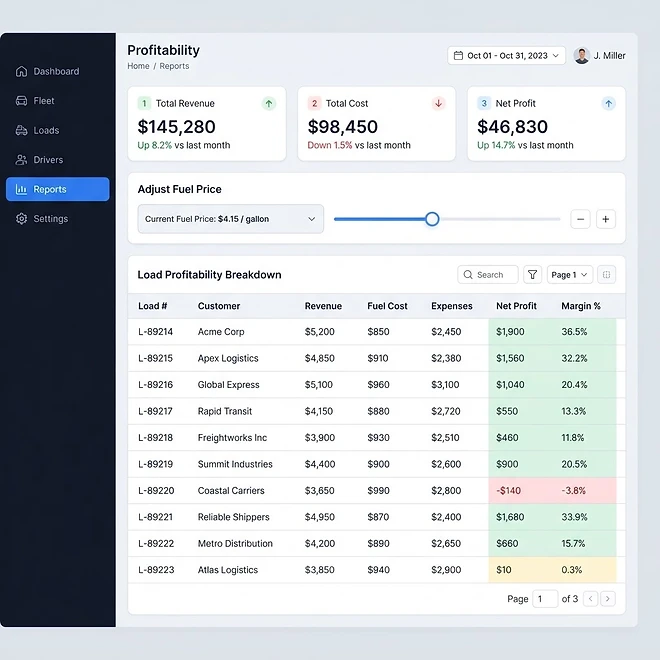Click the Loads delivery icon
Screen dimensions: 660x660
(x=21, y=130)
